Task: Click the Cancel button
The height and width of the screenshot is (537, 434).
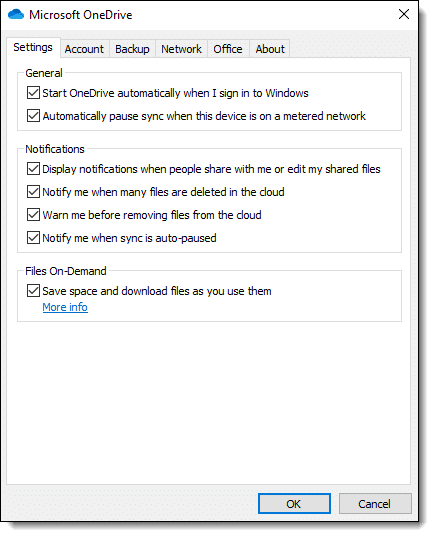Action: coord(375,504)
